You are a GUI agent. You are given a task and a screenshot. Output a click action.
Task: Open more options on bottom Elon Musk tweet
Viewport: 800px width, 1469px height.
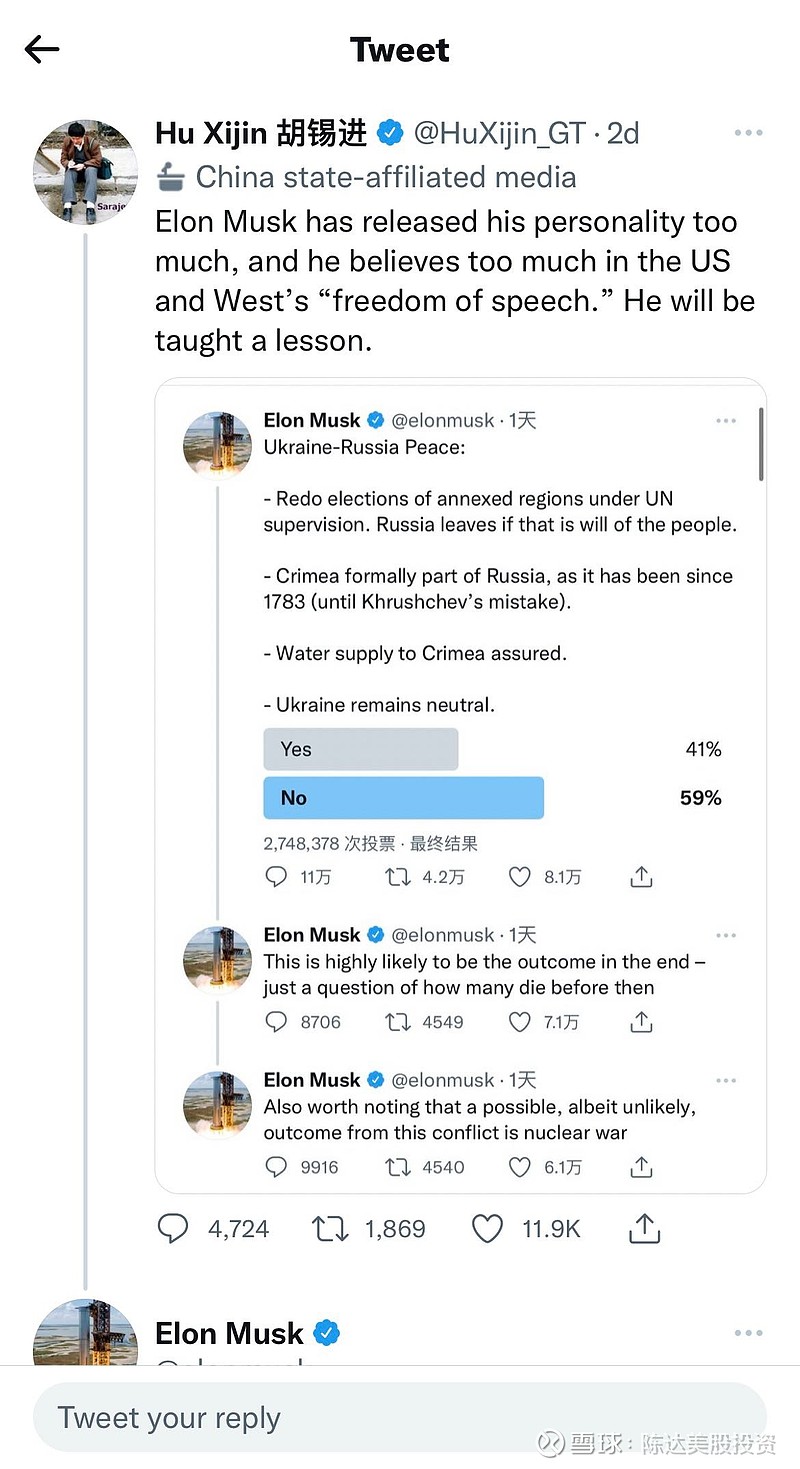tap(748, 1333)
